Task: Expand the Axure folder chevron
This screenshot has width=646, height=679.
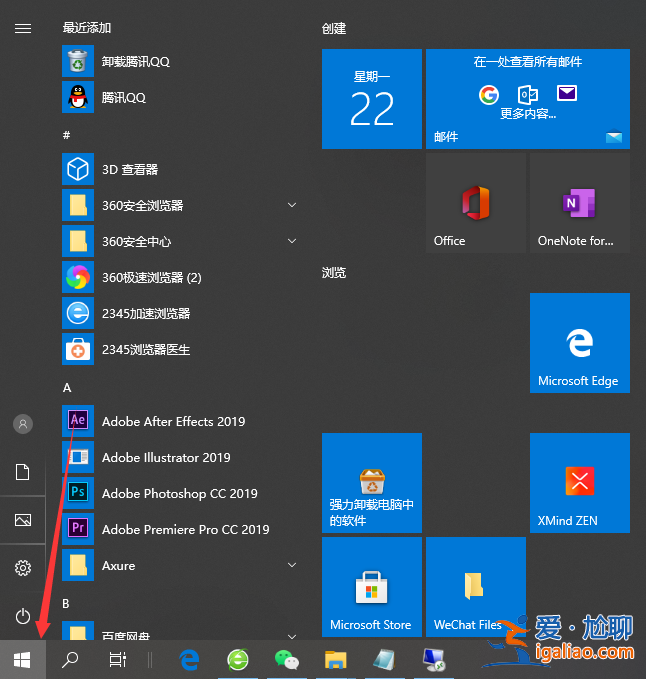Action: pos(292,565)
